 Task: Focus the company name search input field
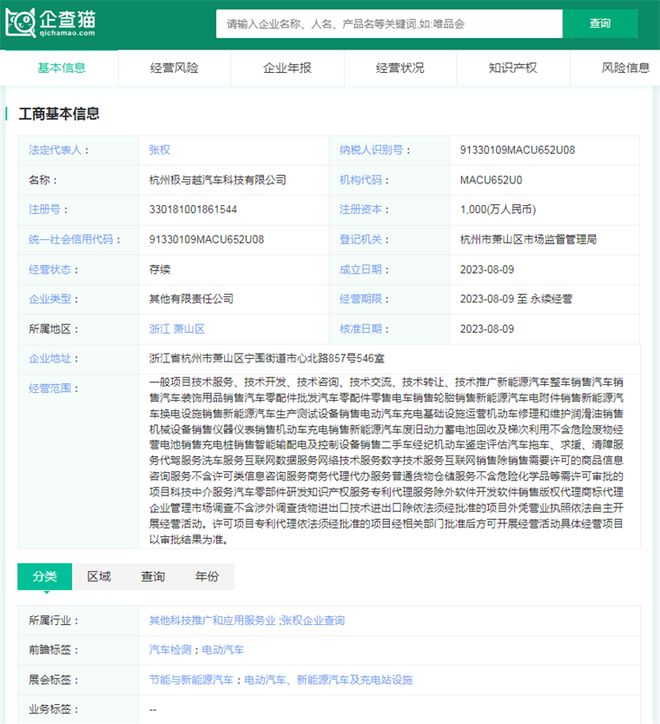[x=389, y=24]
